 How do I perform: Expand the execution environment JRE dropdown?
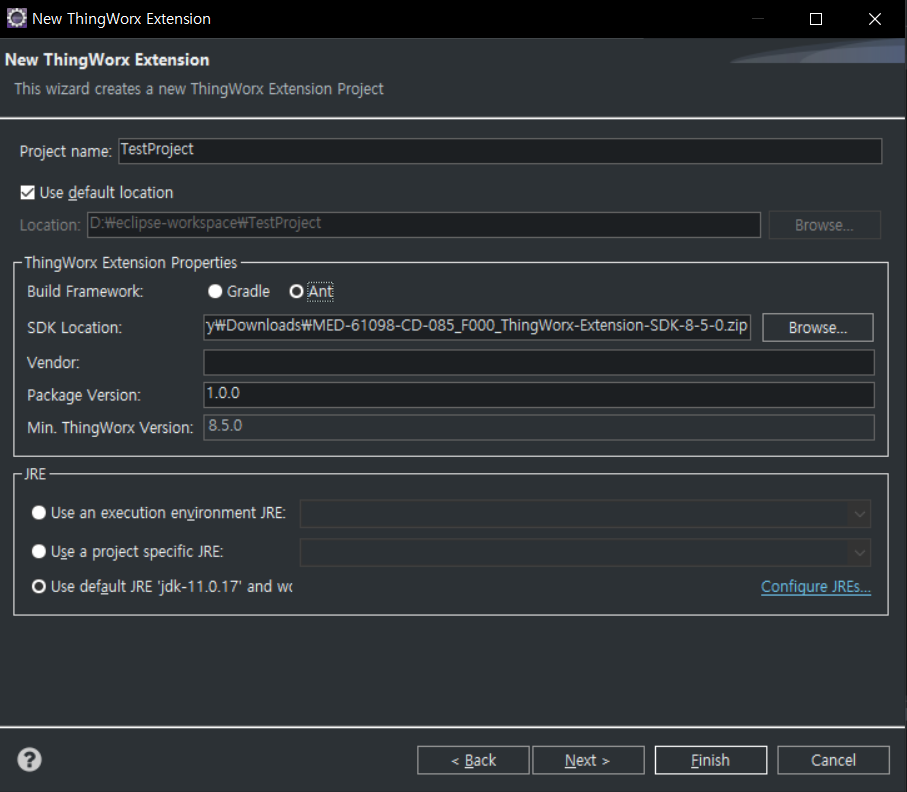coord(857,514)
